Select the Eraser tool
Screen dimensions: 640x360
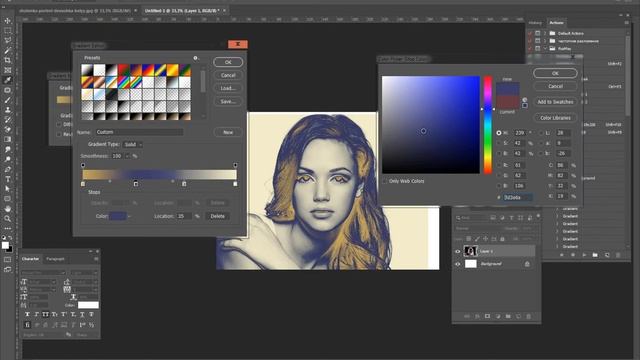(x=7, y=129)
